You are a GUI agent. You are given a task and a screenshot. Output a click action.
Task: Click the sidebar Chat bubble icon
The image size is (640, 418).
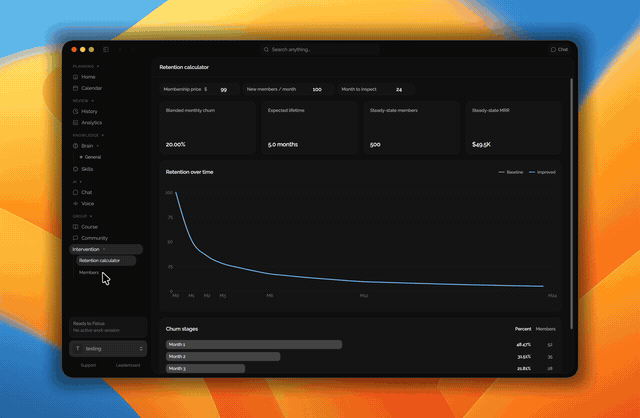(x=76, y=192)
